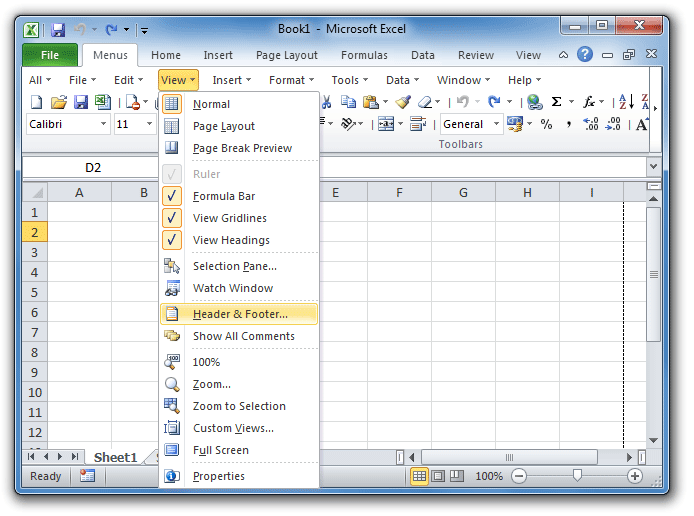Click the AutoSum sigma icon

[x=557, y=102]
